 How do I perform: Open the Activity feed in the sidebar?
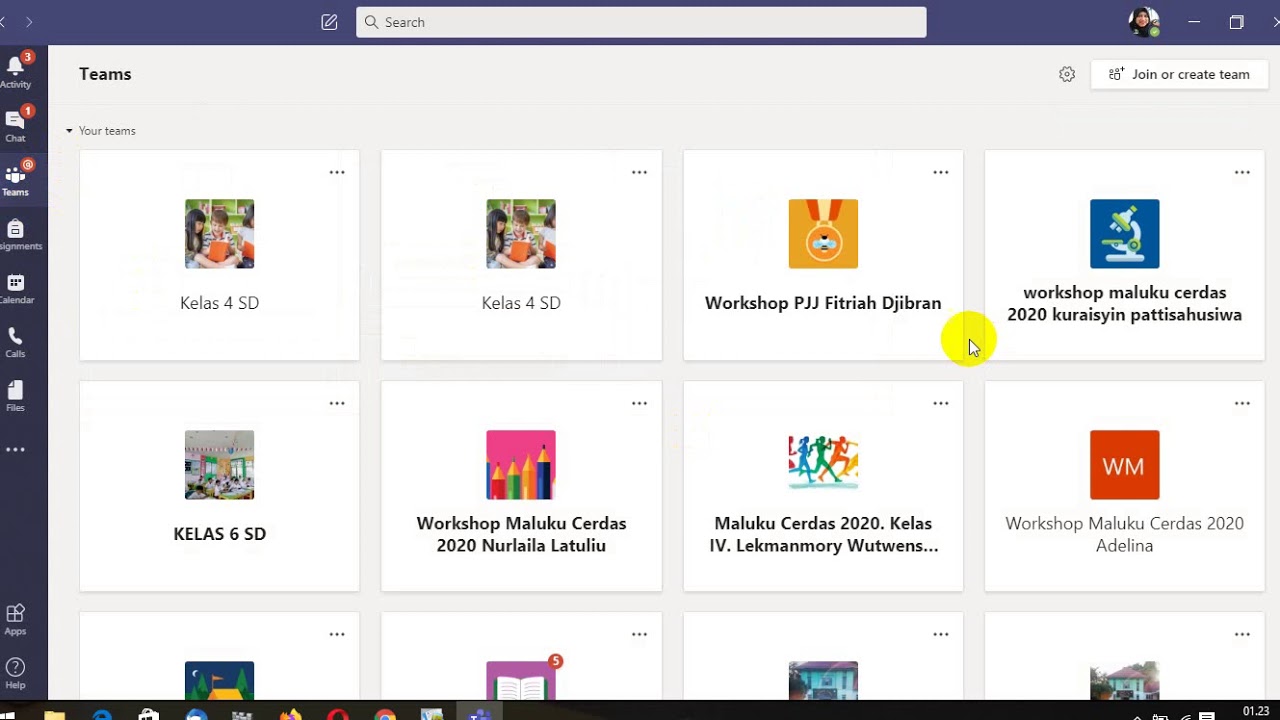tap(16, 72)
